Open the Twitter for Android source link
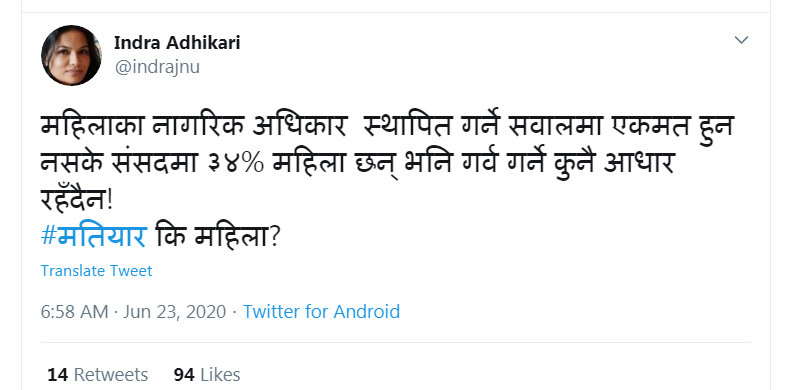This screenshot has height=390, width=786. [321, 312]
